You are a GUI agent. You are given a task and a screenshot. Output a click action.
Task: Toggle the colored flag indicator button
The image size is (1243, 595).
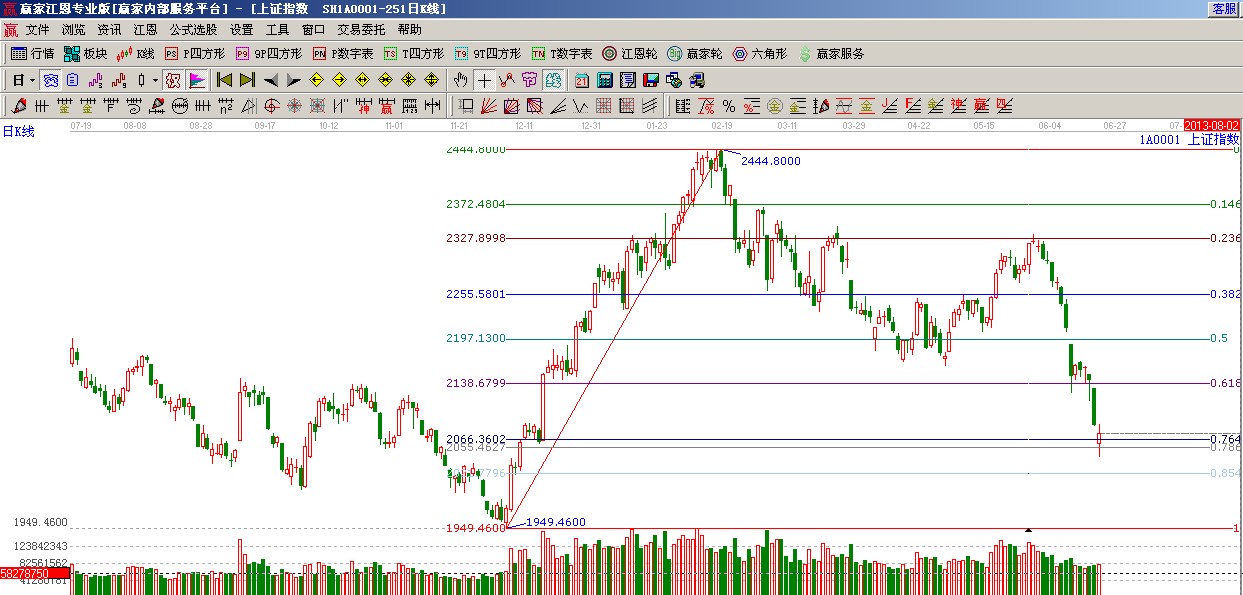click(197, 80)
